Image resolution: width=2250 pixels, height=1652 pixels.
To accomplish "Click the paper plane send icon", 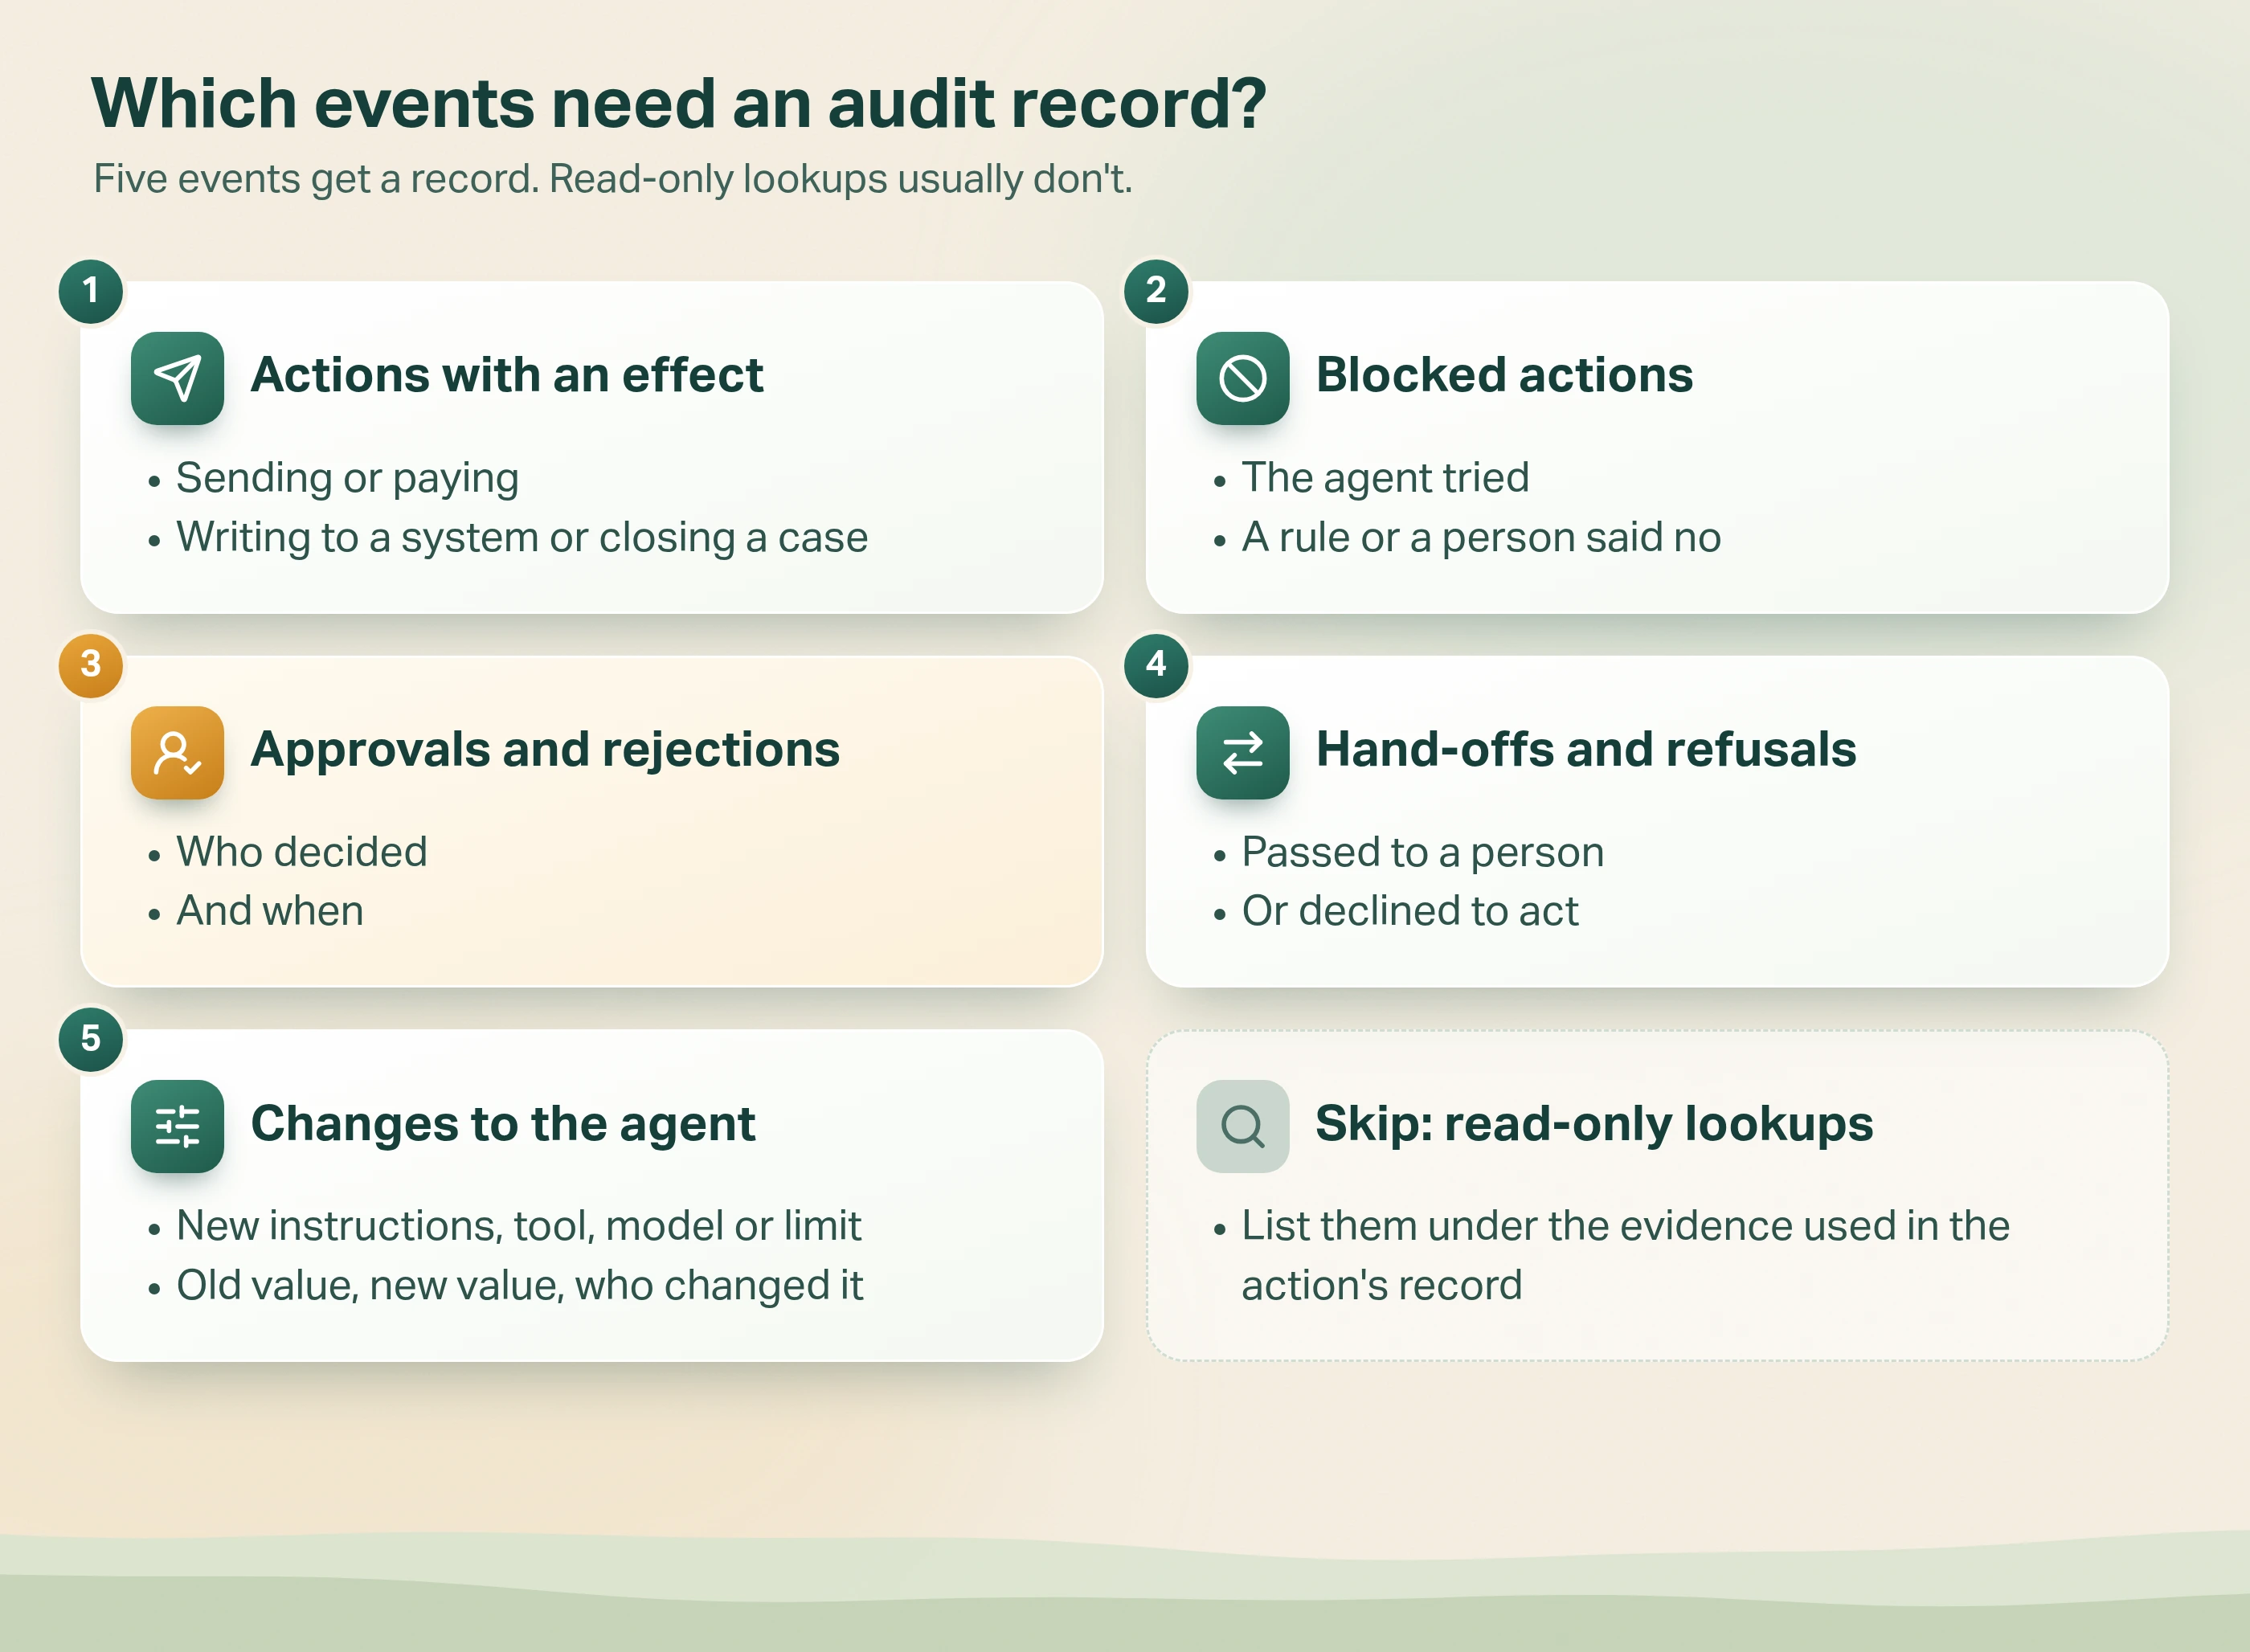I will click(177, 378).
